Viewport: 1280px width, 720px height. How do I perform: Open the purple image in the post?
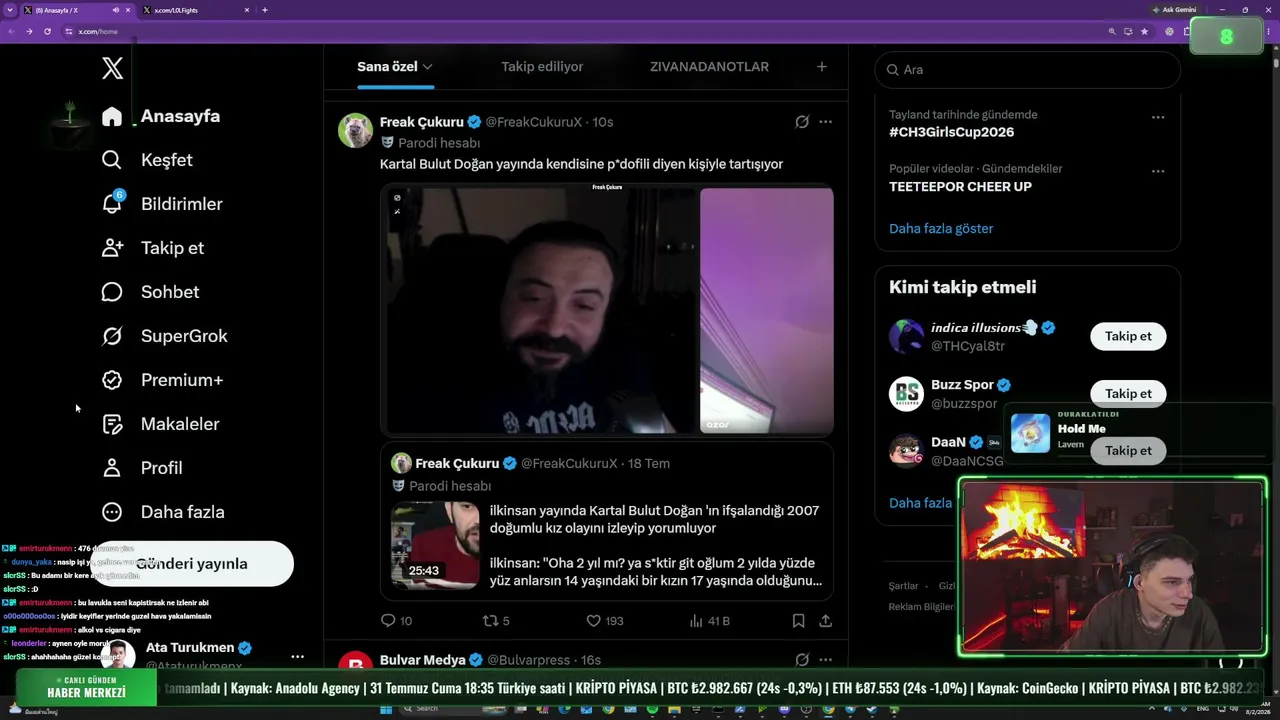coord(767,311)
